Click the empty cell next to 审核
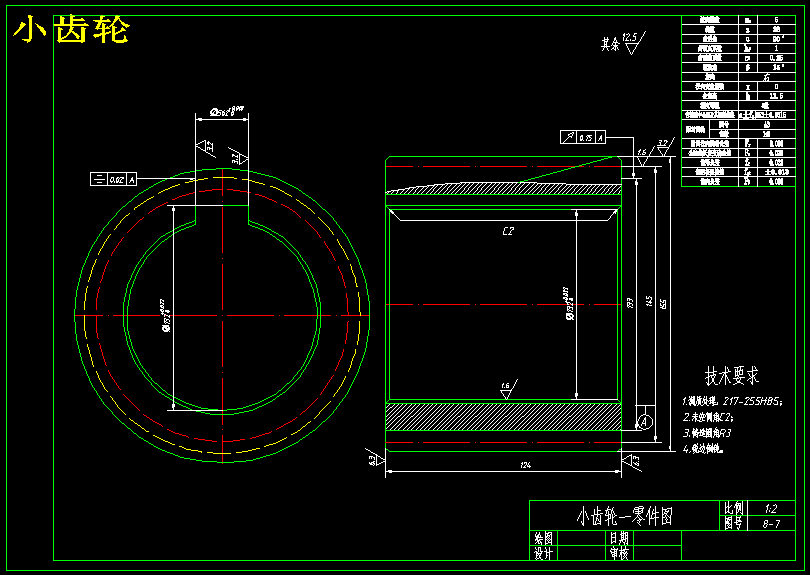 657,553
